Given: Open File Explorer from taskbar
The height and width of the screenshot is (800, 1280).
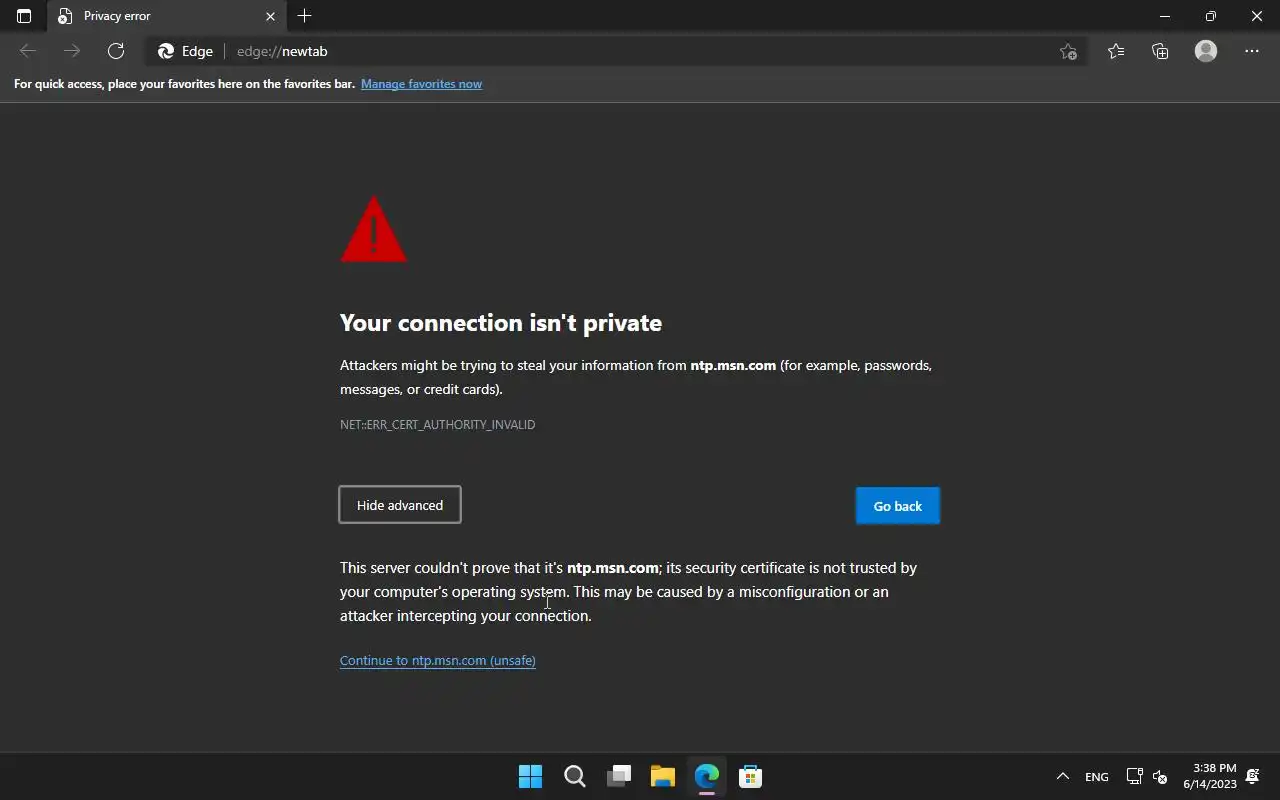Looking at the screenshot, I should pyautogui.click(x=663, y=776).
